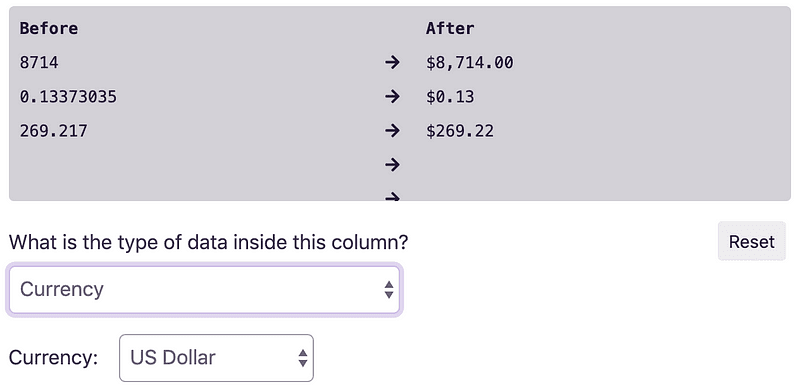
Task: Click the 'What is the type of data' question label
Action: 209,242
